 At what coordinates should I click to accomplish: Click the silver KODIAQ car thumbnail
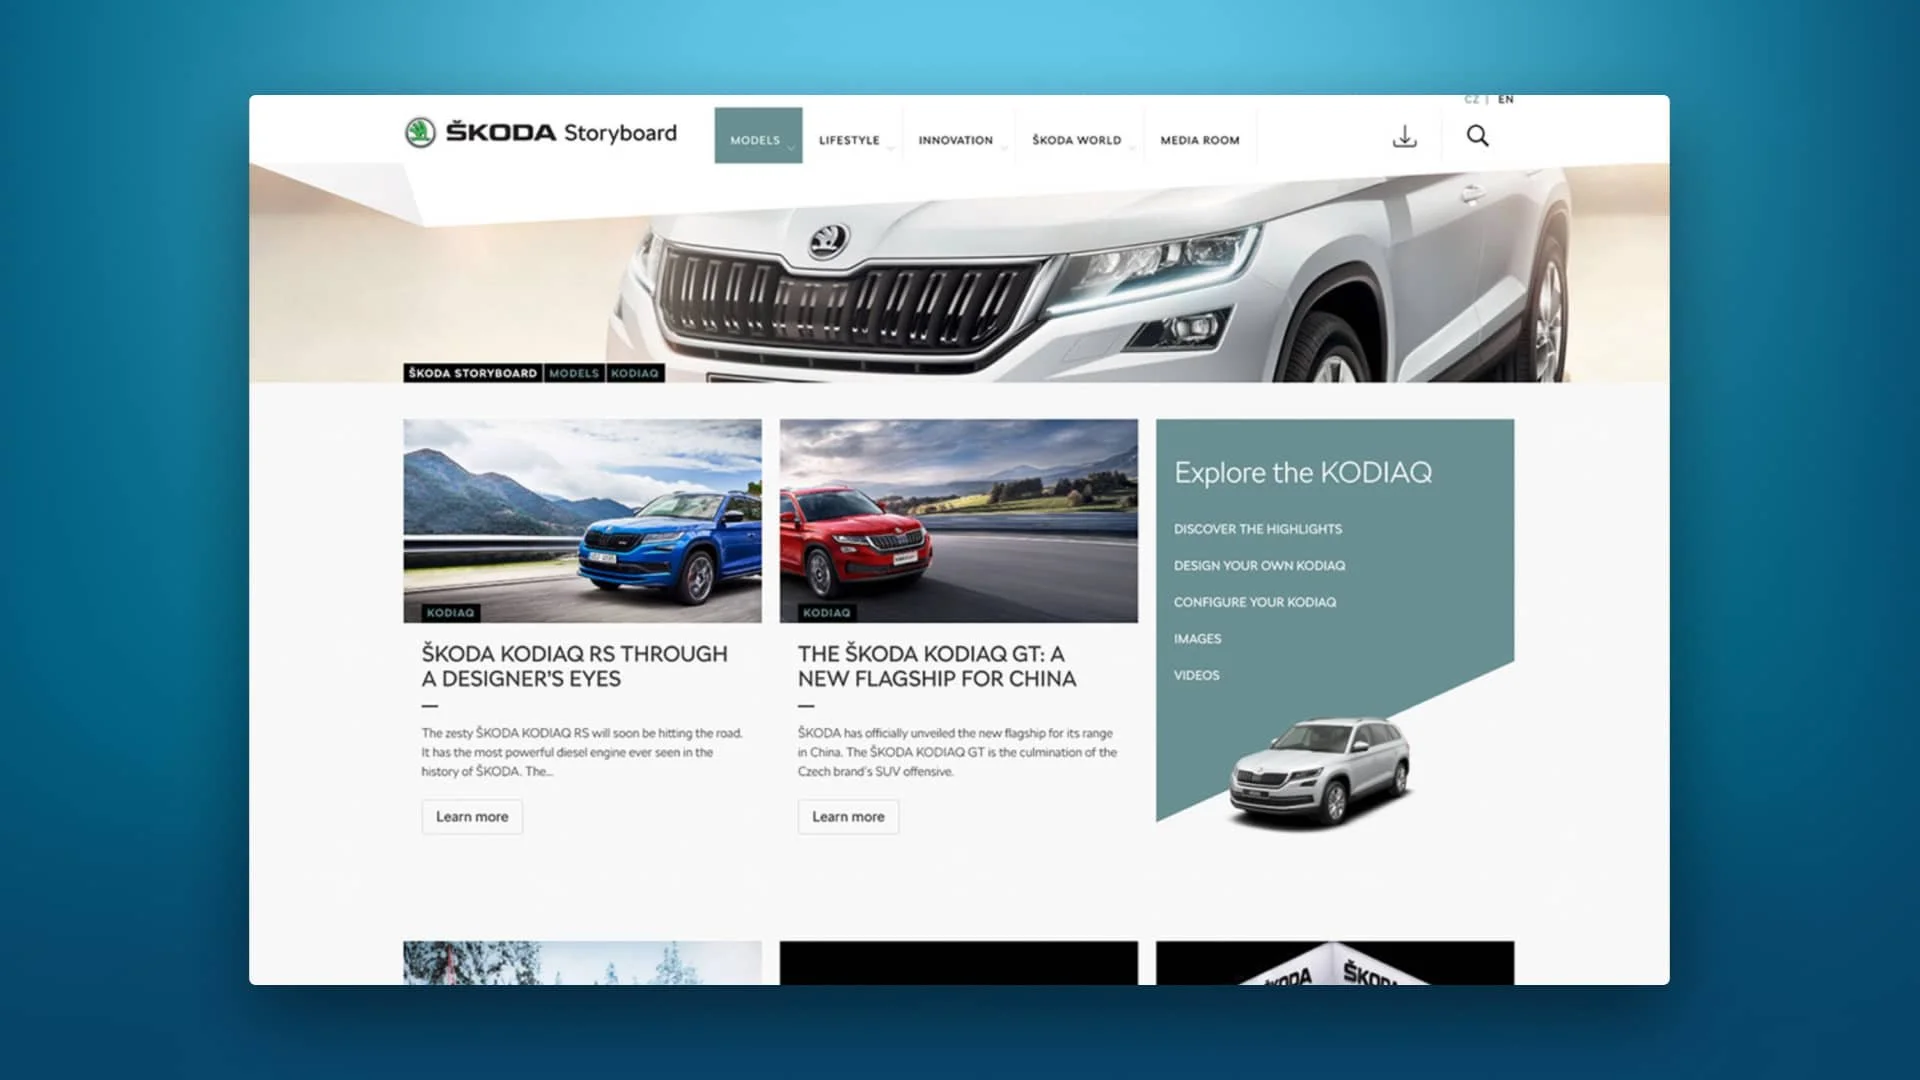click(1320, 771)
